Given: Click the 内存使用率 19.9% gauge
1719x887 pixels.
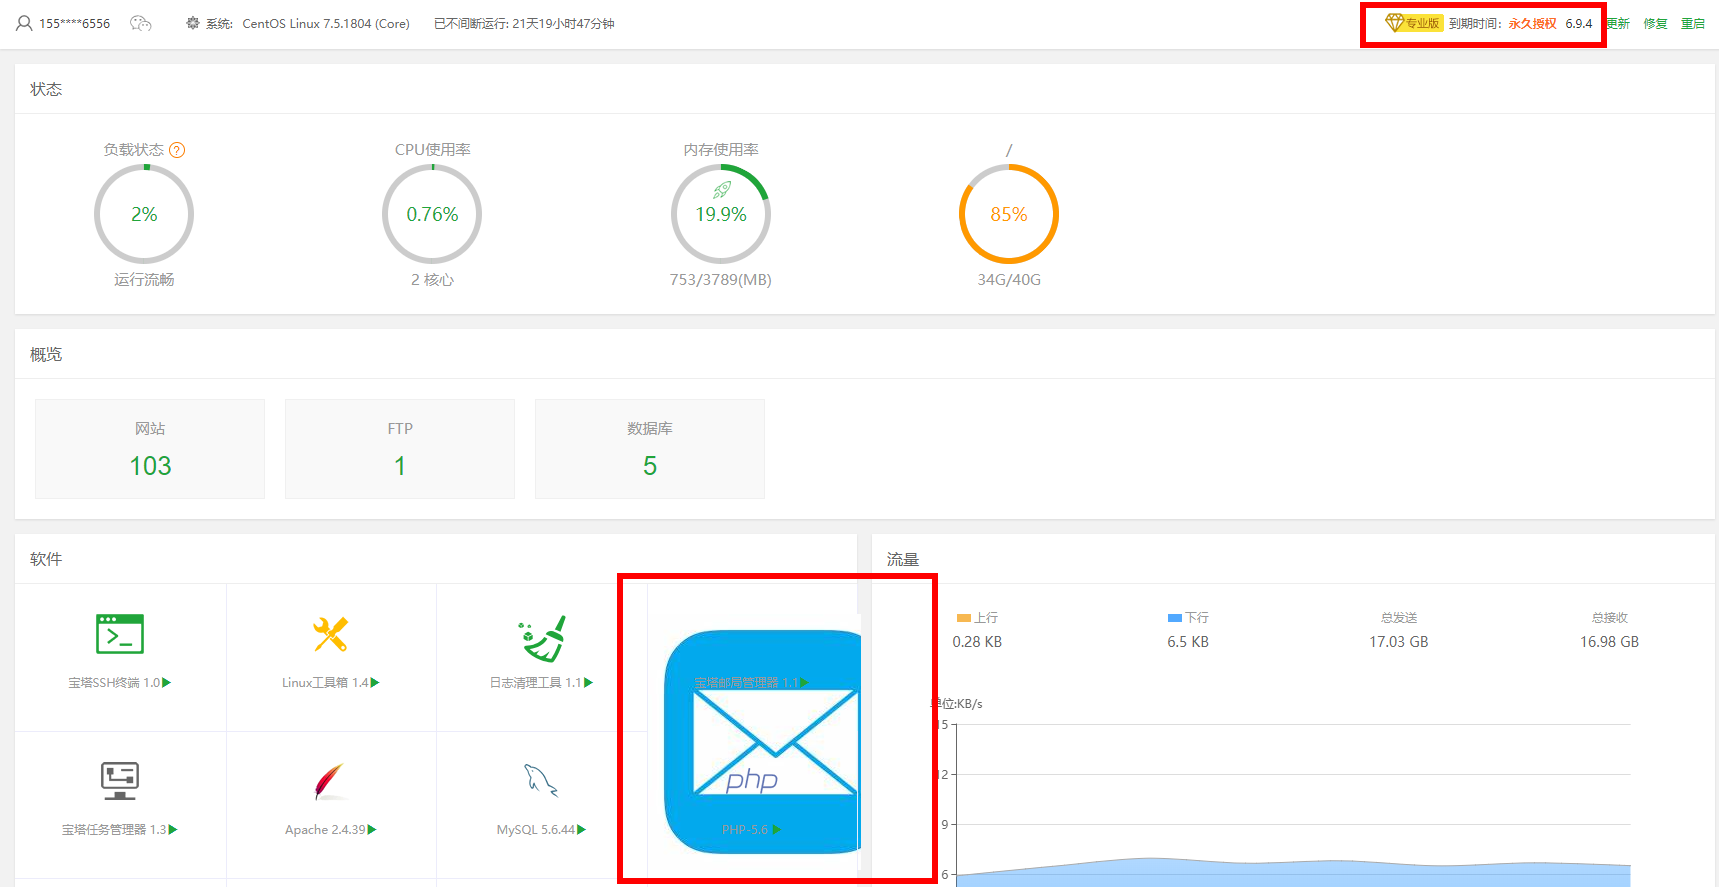Looking at the screenshot, I should click(x=721, y=214).
